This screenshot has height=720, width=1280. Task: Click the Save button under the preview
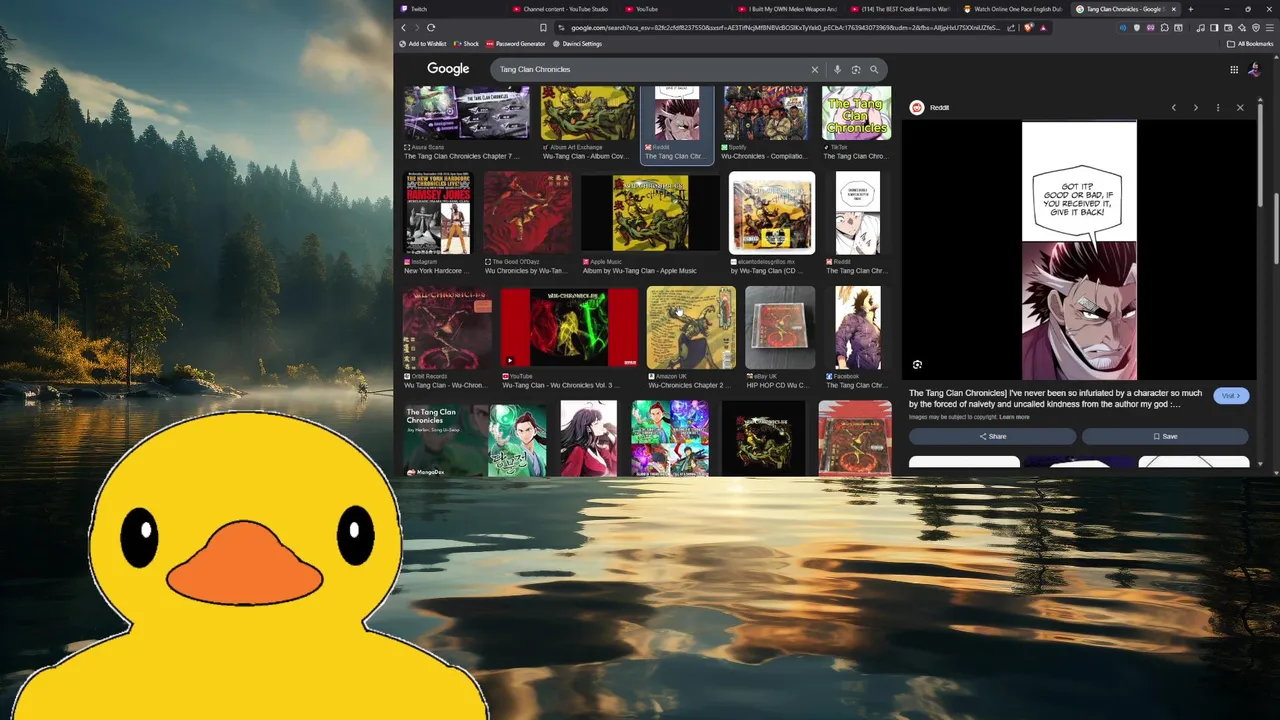[x=1165, y=436]
